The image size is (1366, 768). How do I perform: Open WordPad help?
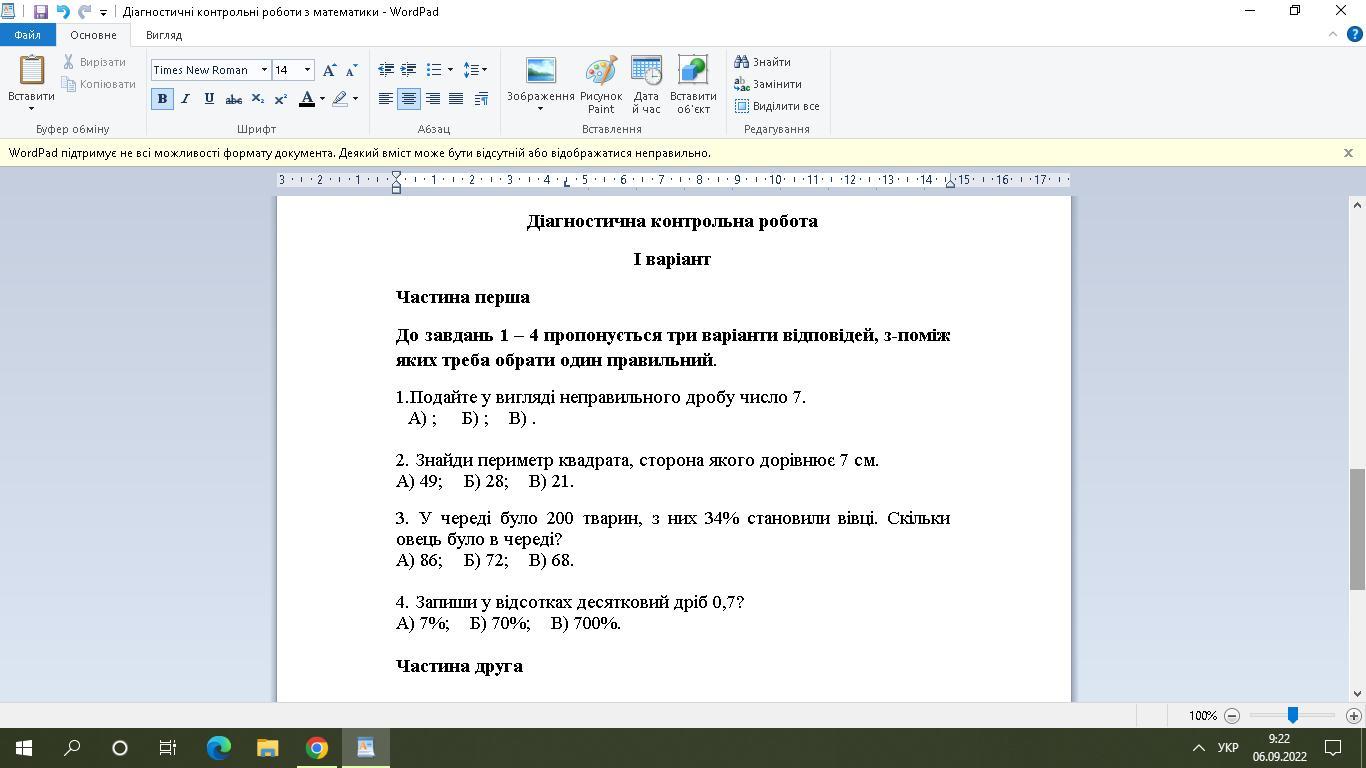[1355, 34]
